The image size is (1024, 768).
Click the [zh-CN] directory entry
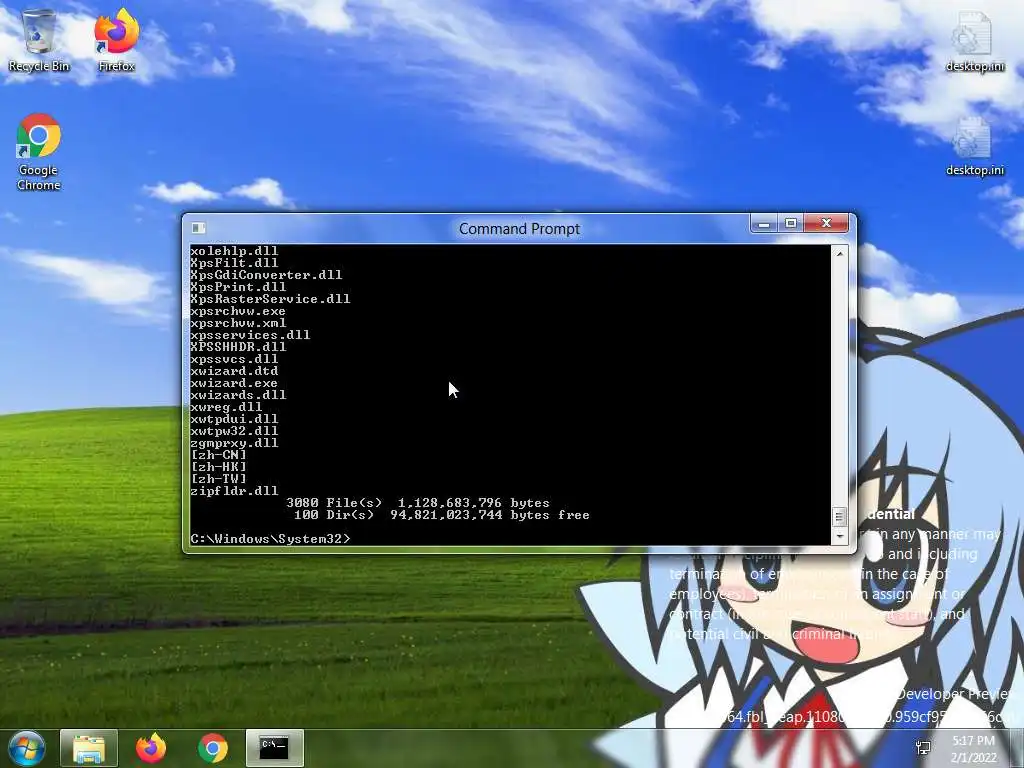click(219, 455)
